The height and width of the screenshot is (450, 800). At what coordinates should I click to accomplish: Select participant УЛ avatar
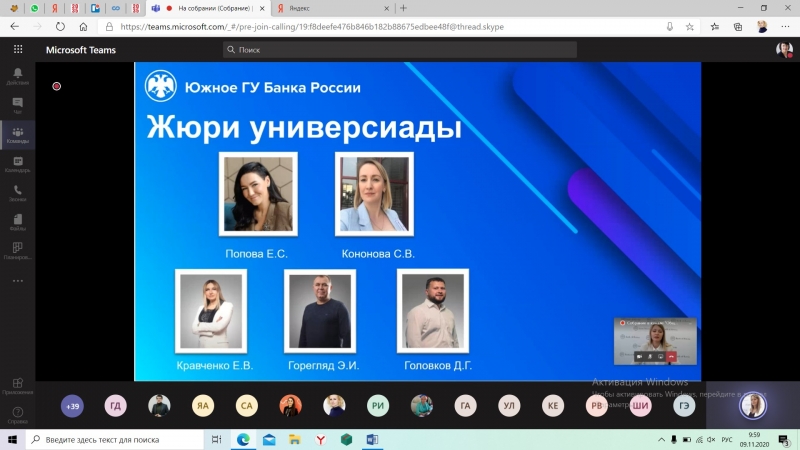(509, 406)
